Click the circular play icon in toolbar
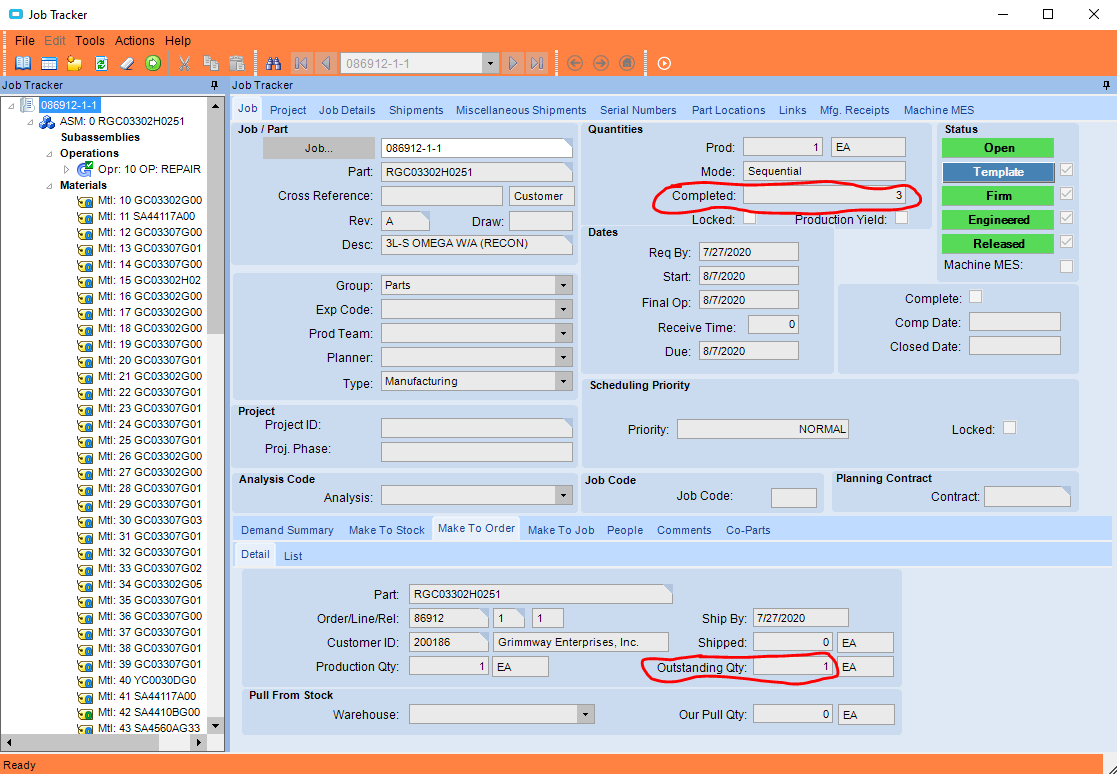 click(x=664, y=63)
